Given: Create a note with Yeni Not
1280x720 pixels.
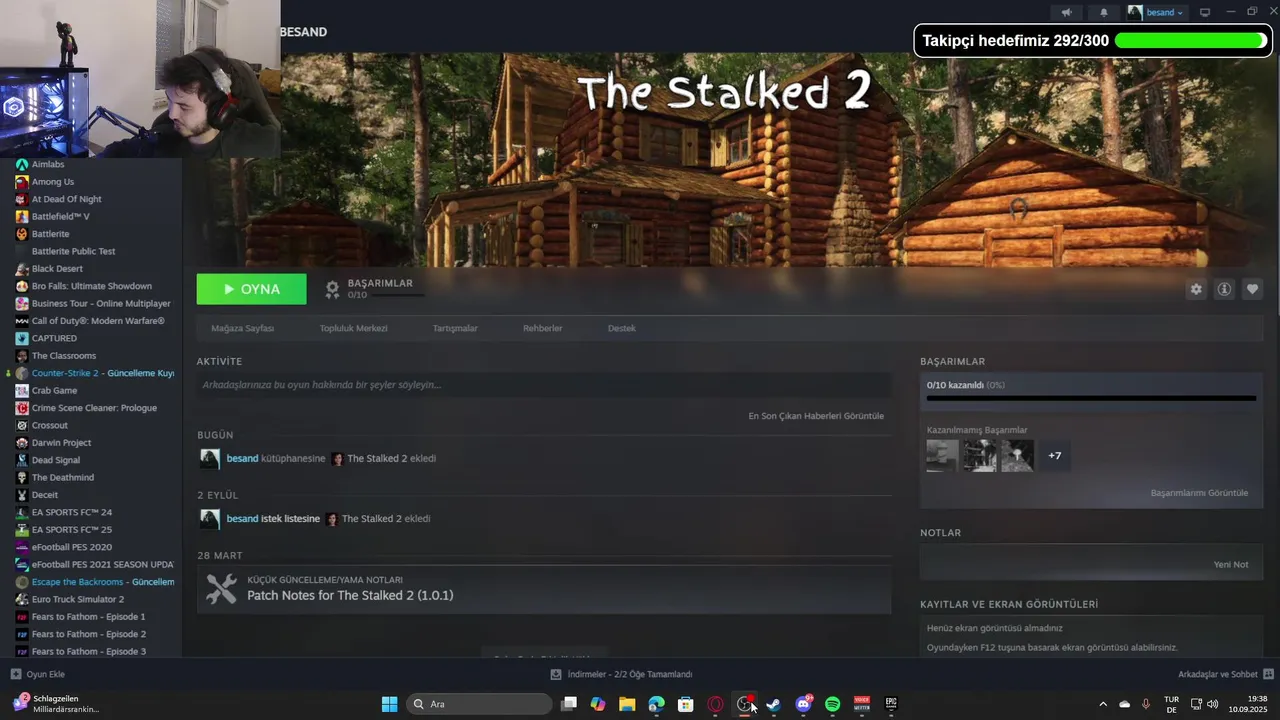Looking at the screenshot, I should (1231, 564).
